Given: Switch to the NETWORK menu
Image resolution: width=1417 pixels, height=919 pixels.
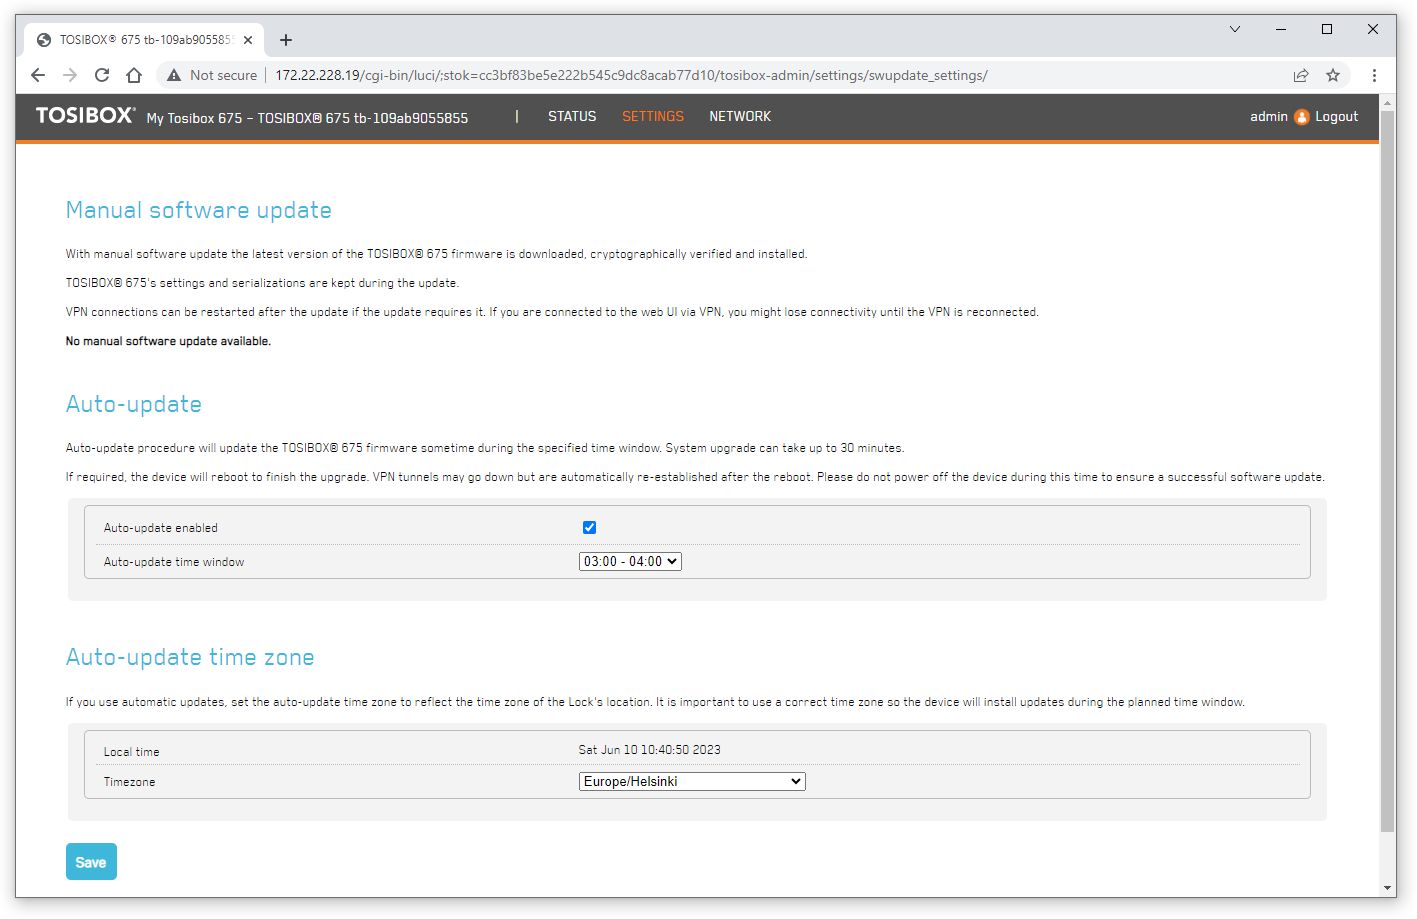Looking at the screenshot, I should 740,117.
